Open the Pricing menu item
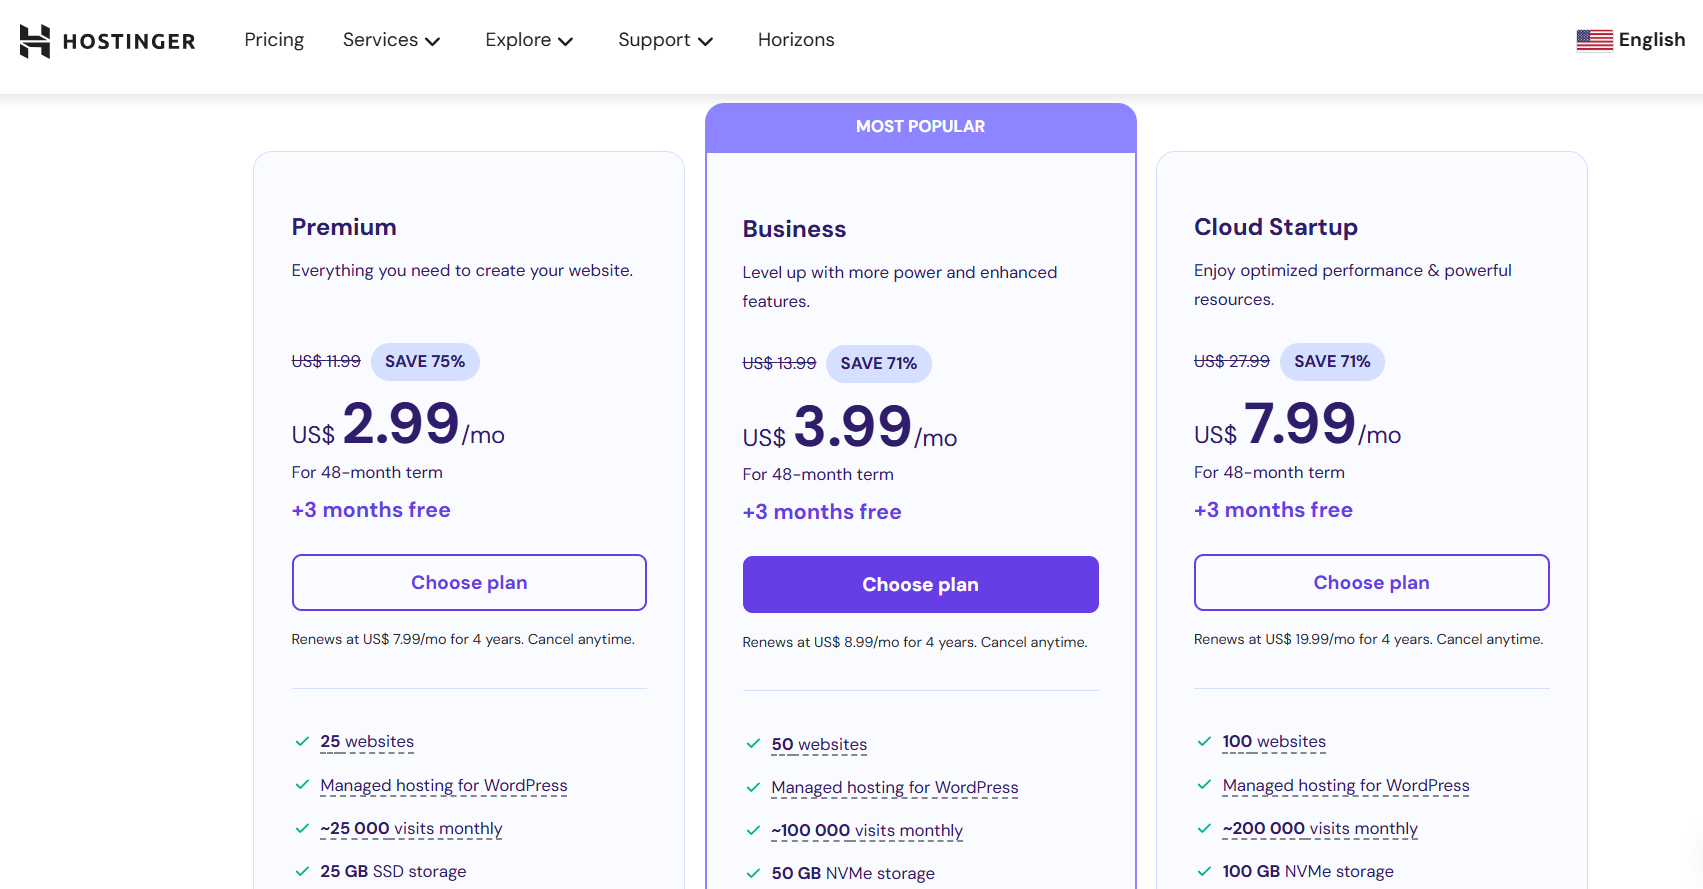This screenshot has width=1703, height=889. tap(274, 40)
